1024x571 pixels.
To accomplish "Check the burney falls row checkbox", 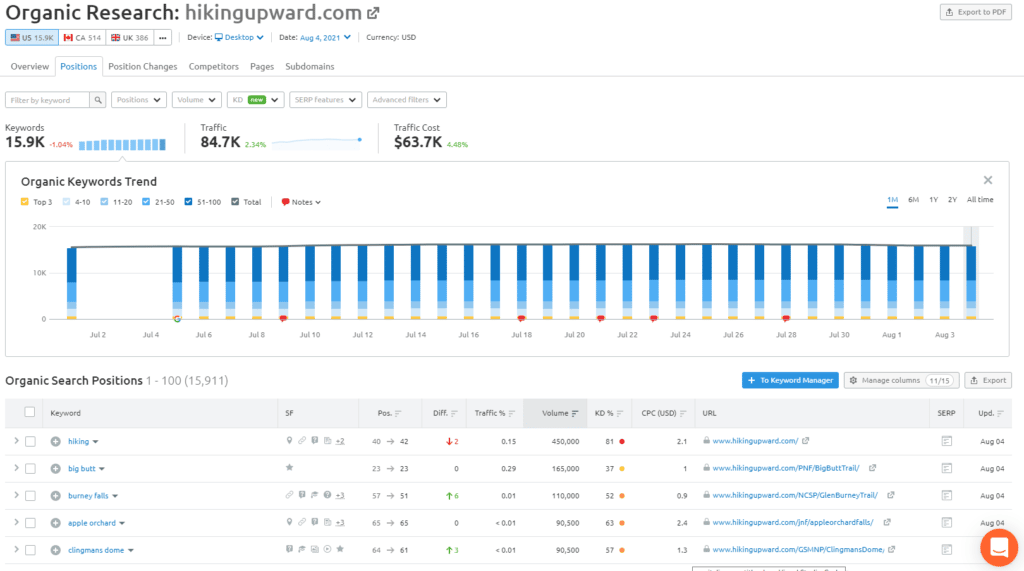I will point(31,496).
